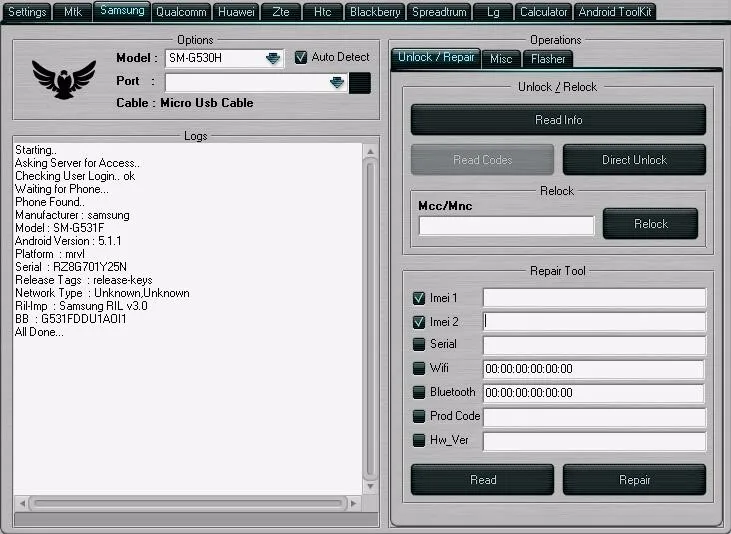Open the Blackberry tab
This screenshot has height=534, width=731.
click(x=375, y=12)
